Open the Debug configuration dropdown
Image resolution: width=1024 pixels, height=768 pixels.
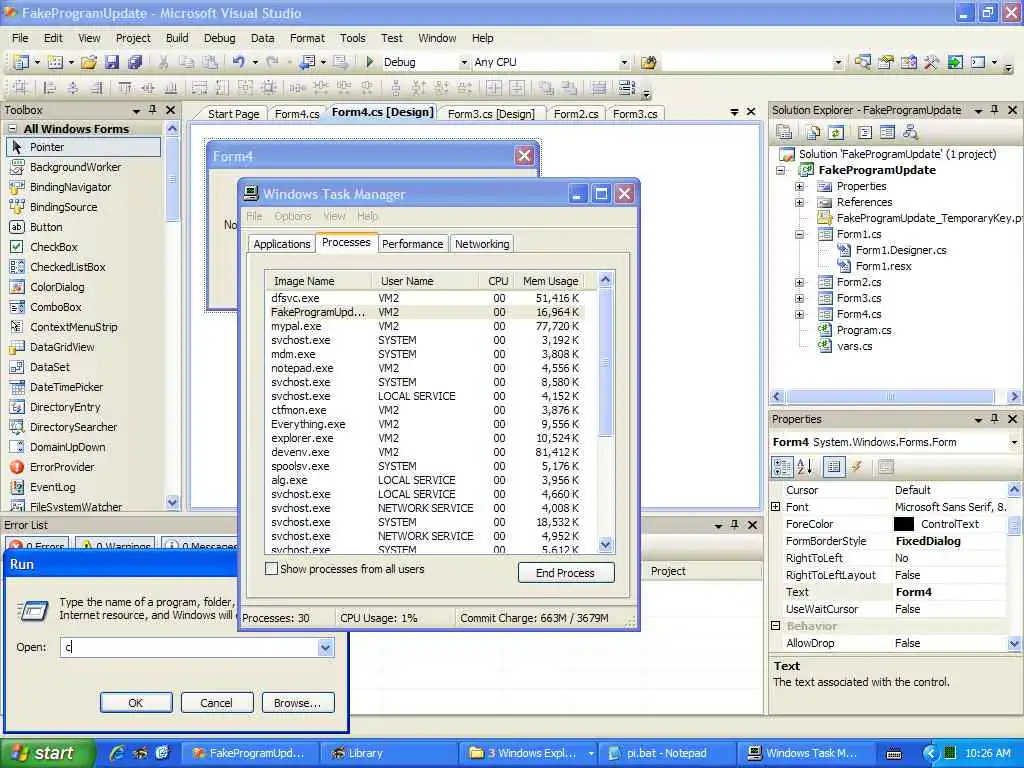pyautogui.click(x=464, y=63)
